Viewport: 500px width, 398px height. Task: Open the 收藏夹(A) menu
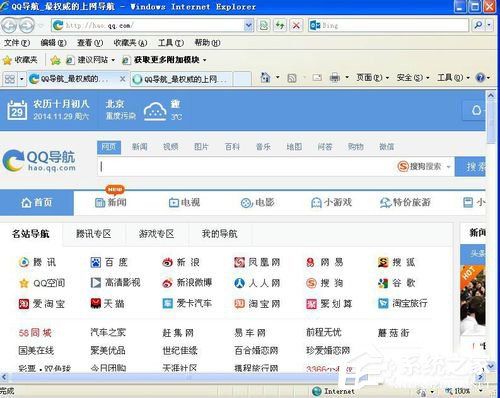(130, 43)
